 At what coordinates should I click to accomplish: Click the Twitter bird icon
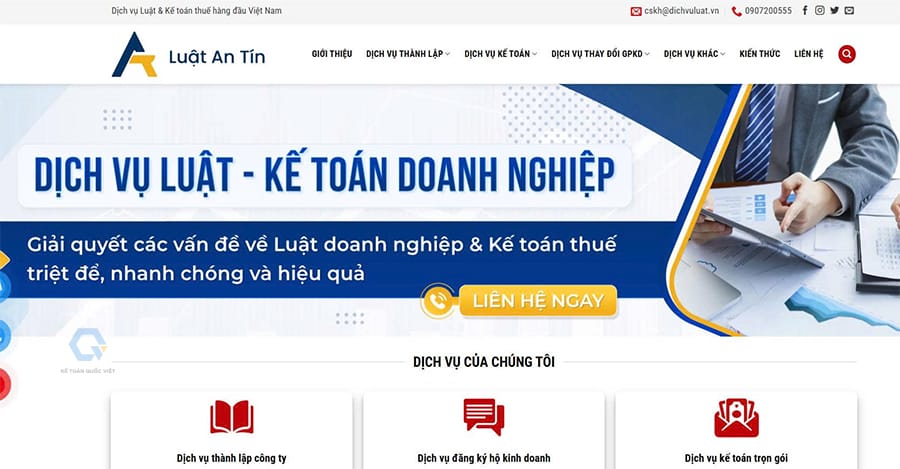(834, 10)
